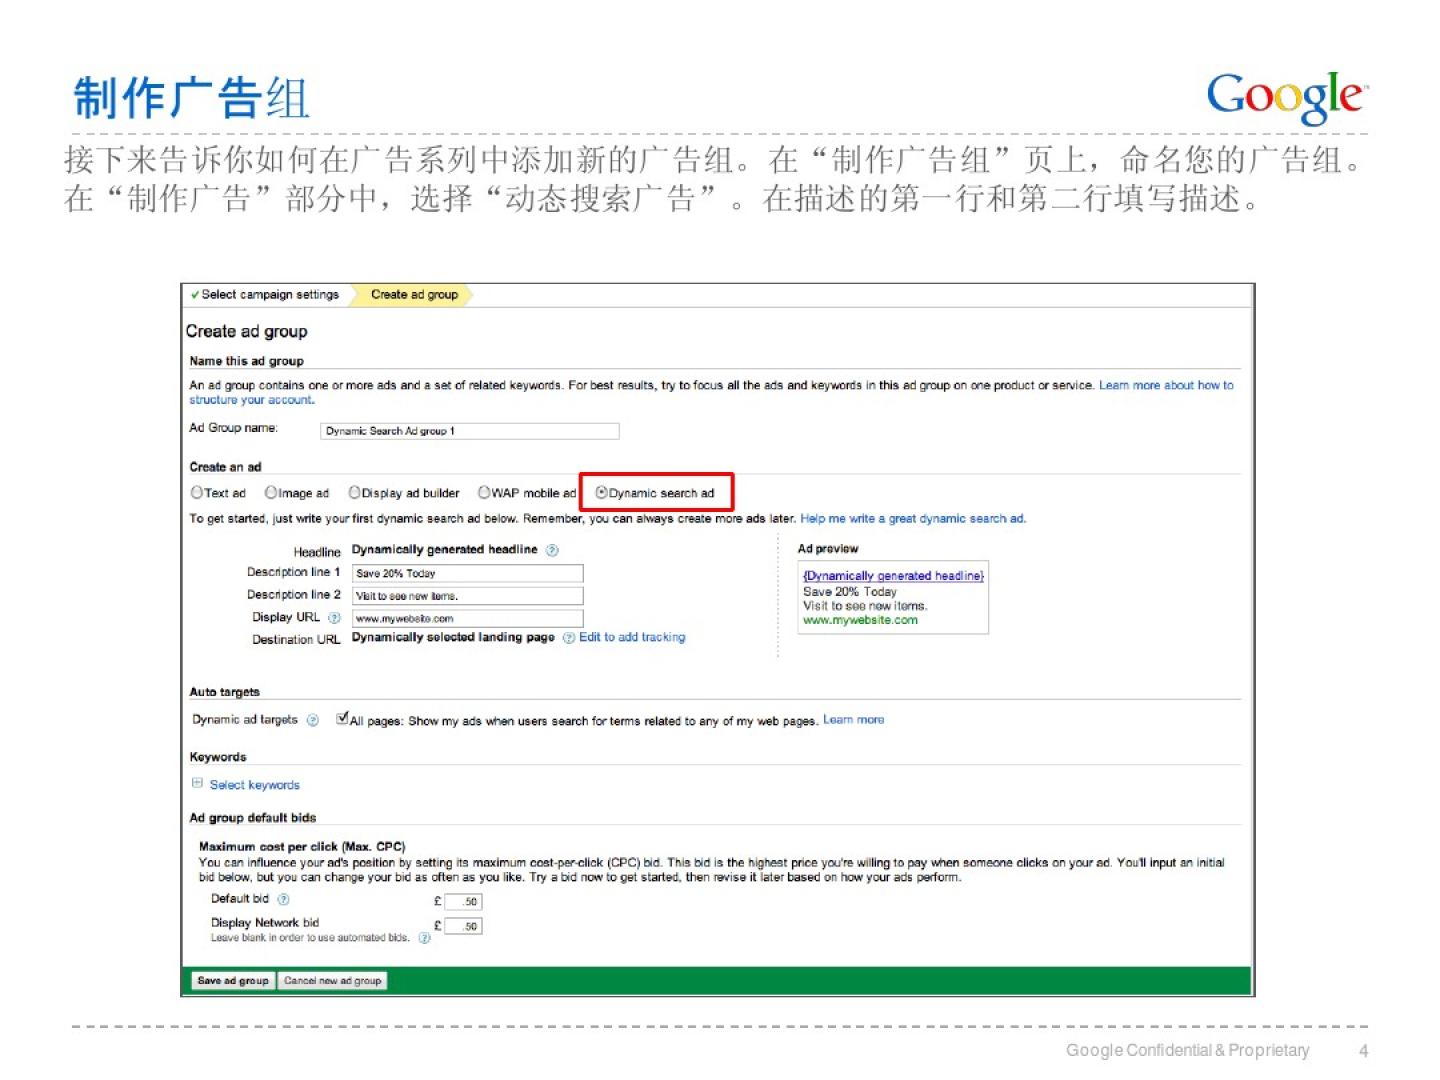Image resolution: width=1440 pixels, height=1080 pixels.
Task: Click Cancel new ad group button
Action: (332, 981)
